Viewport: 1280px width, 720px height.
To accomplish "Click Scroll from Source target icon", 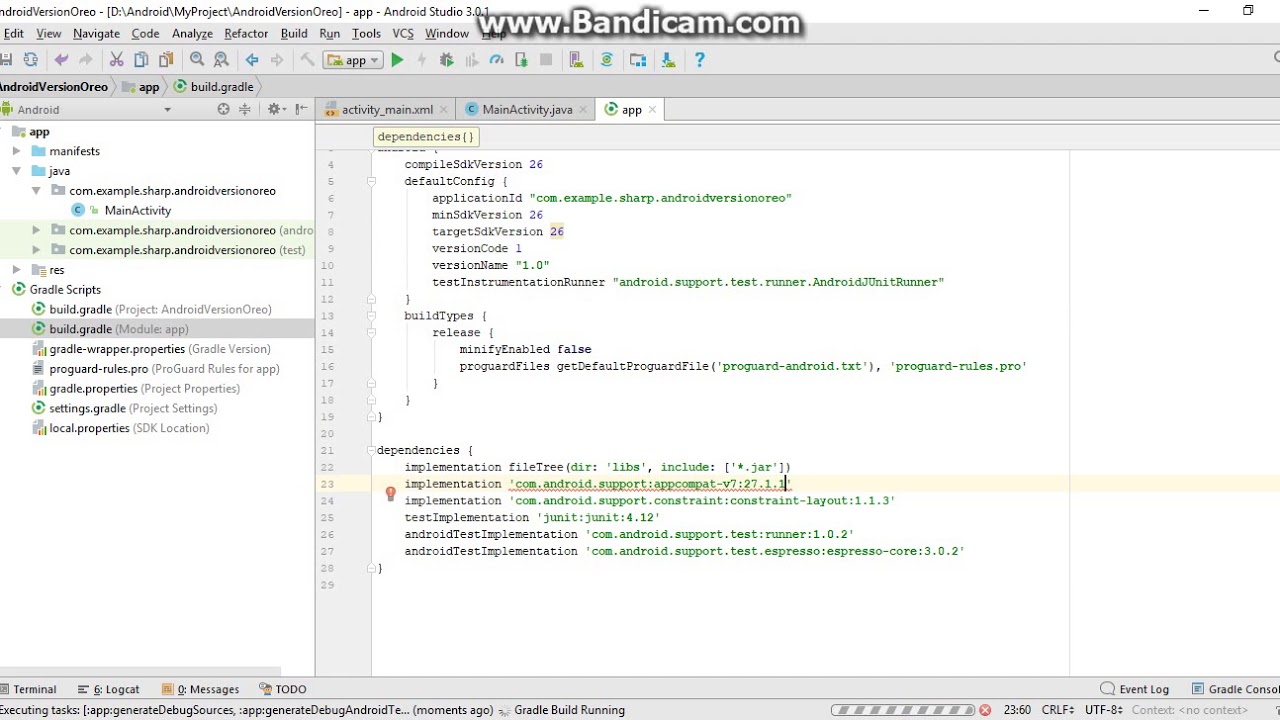I will (x=223, y=110).
